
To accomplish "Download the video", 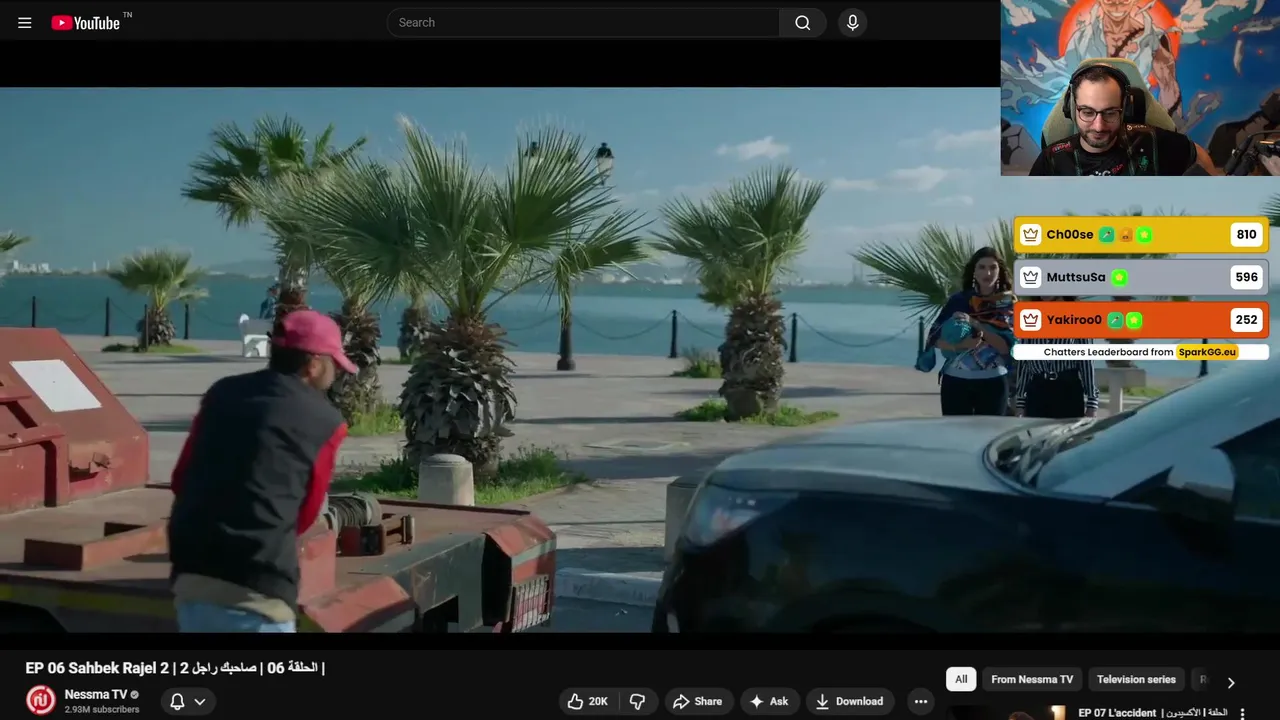I will coord(850,701).
